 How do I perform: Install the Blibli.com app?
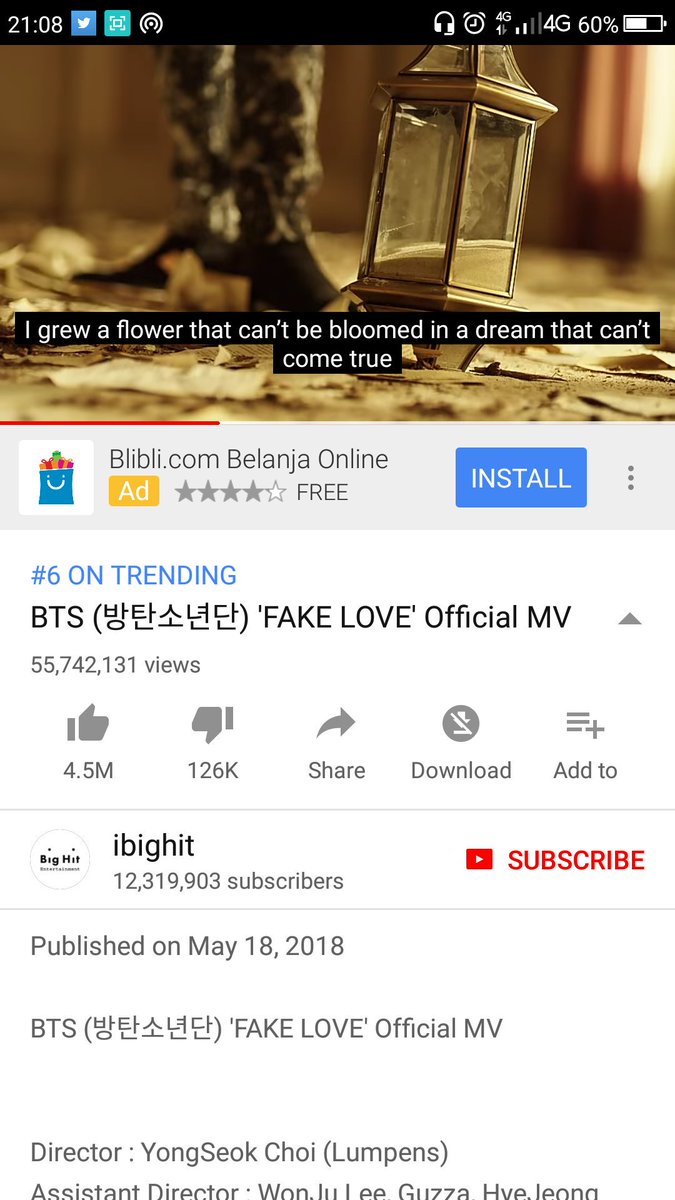[x=521, y=478]
